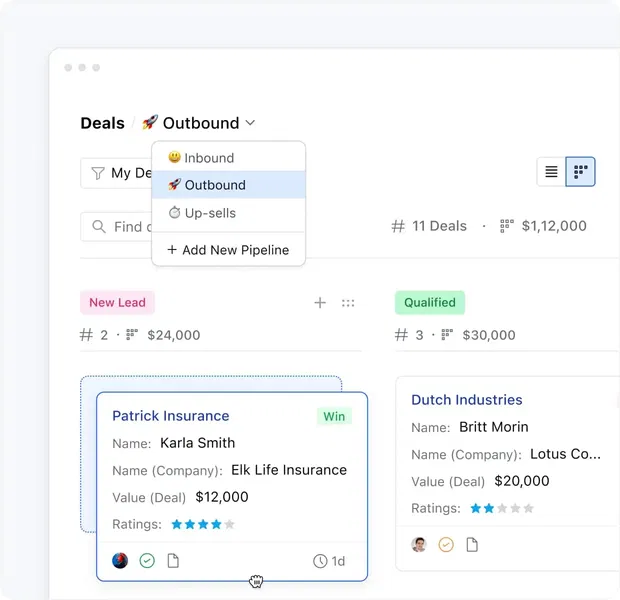
Task: Click into the Find search field
Action: [117, 227]
